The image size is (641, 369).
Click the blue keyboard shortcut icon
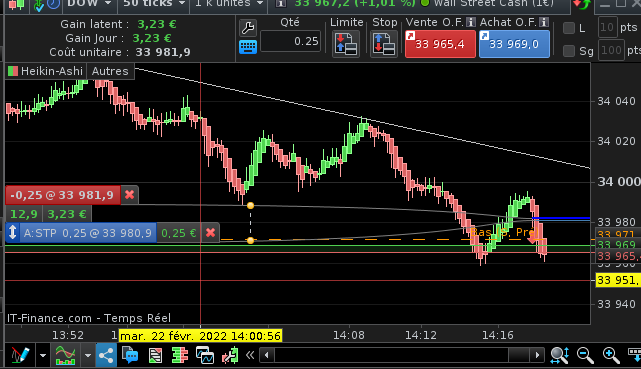(x=248, y=47)
